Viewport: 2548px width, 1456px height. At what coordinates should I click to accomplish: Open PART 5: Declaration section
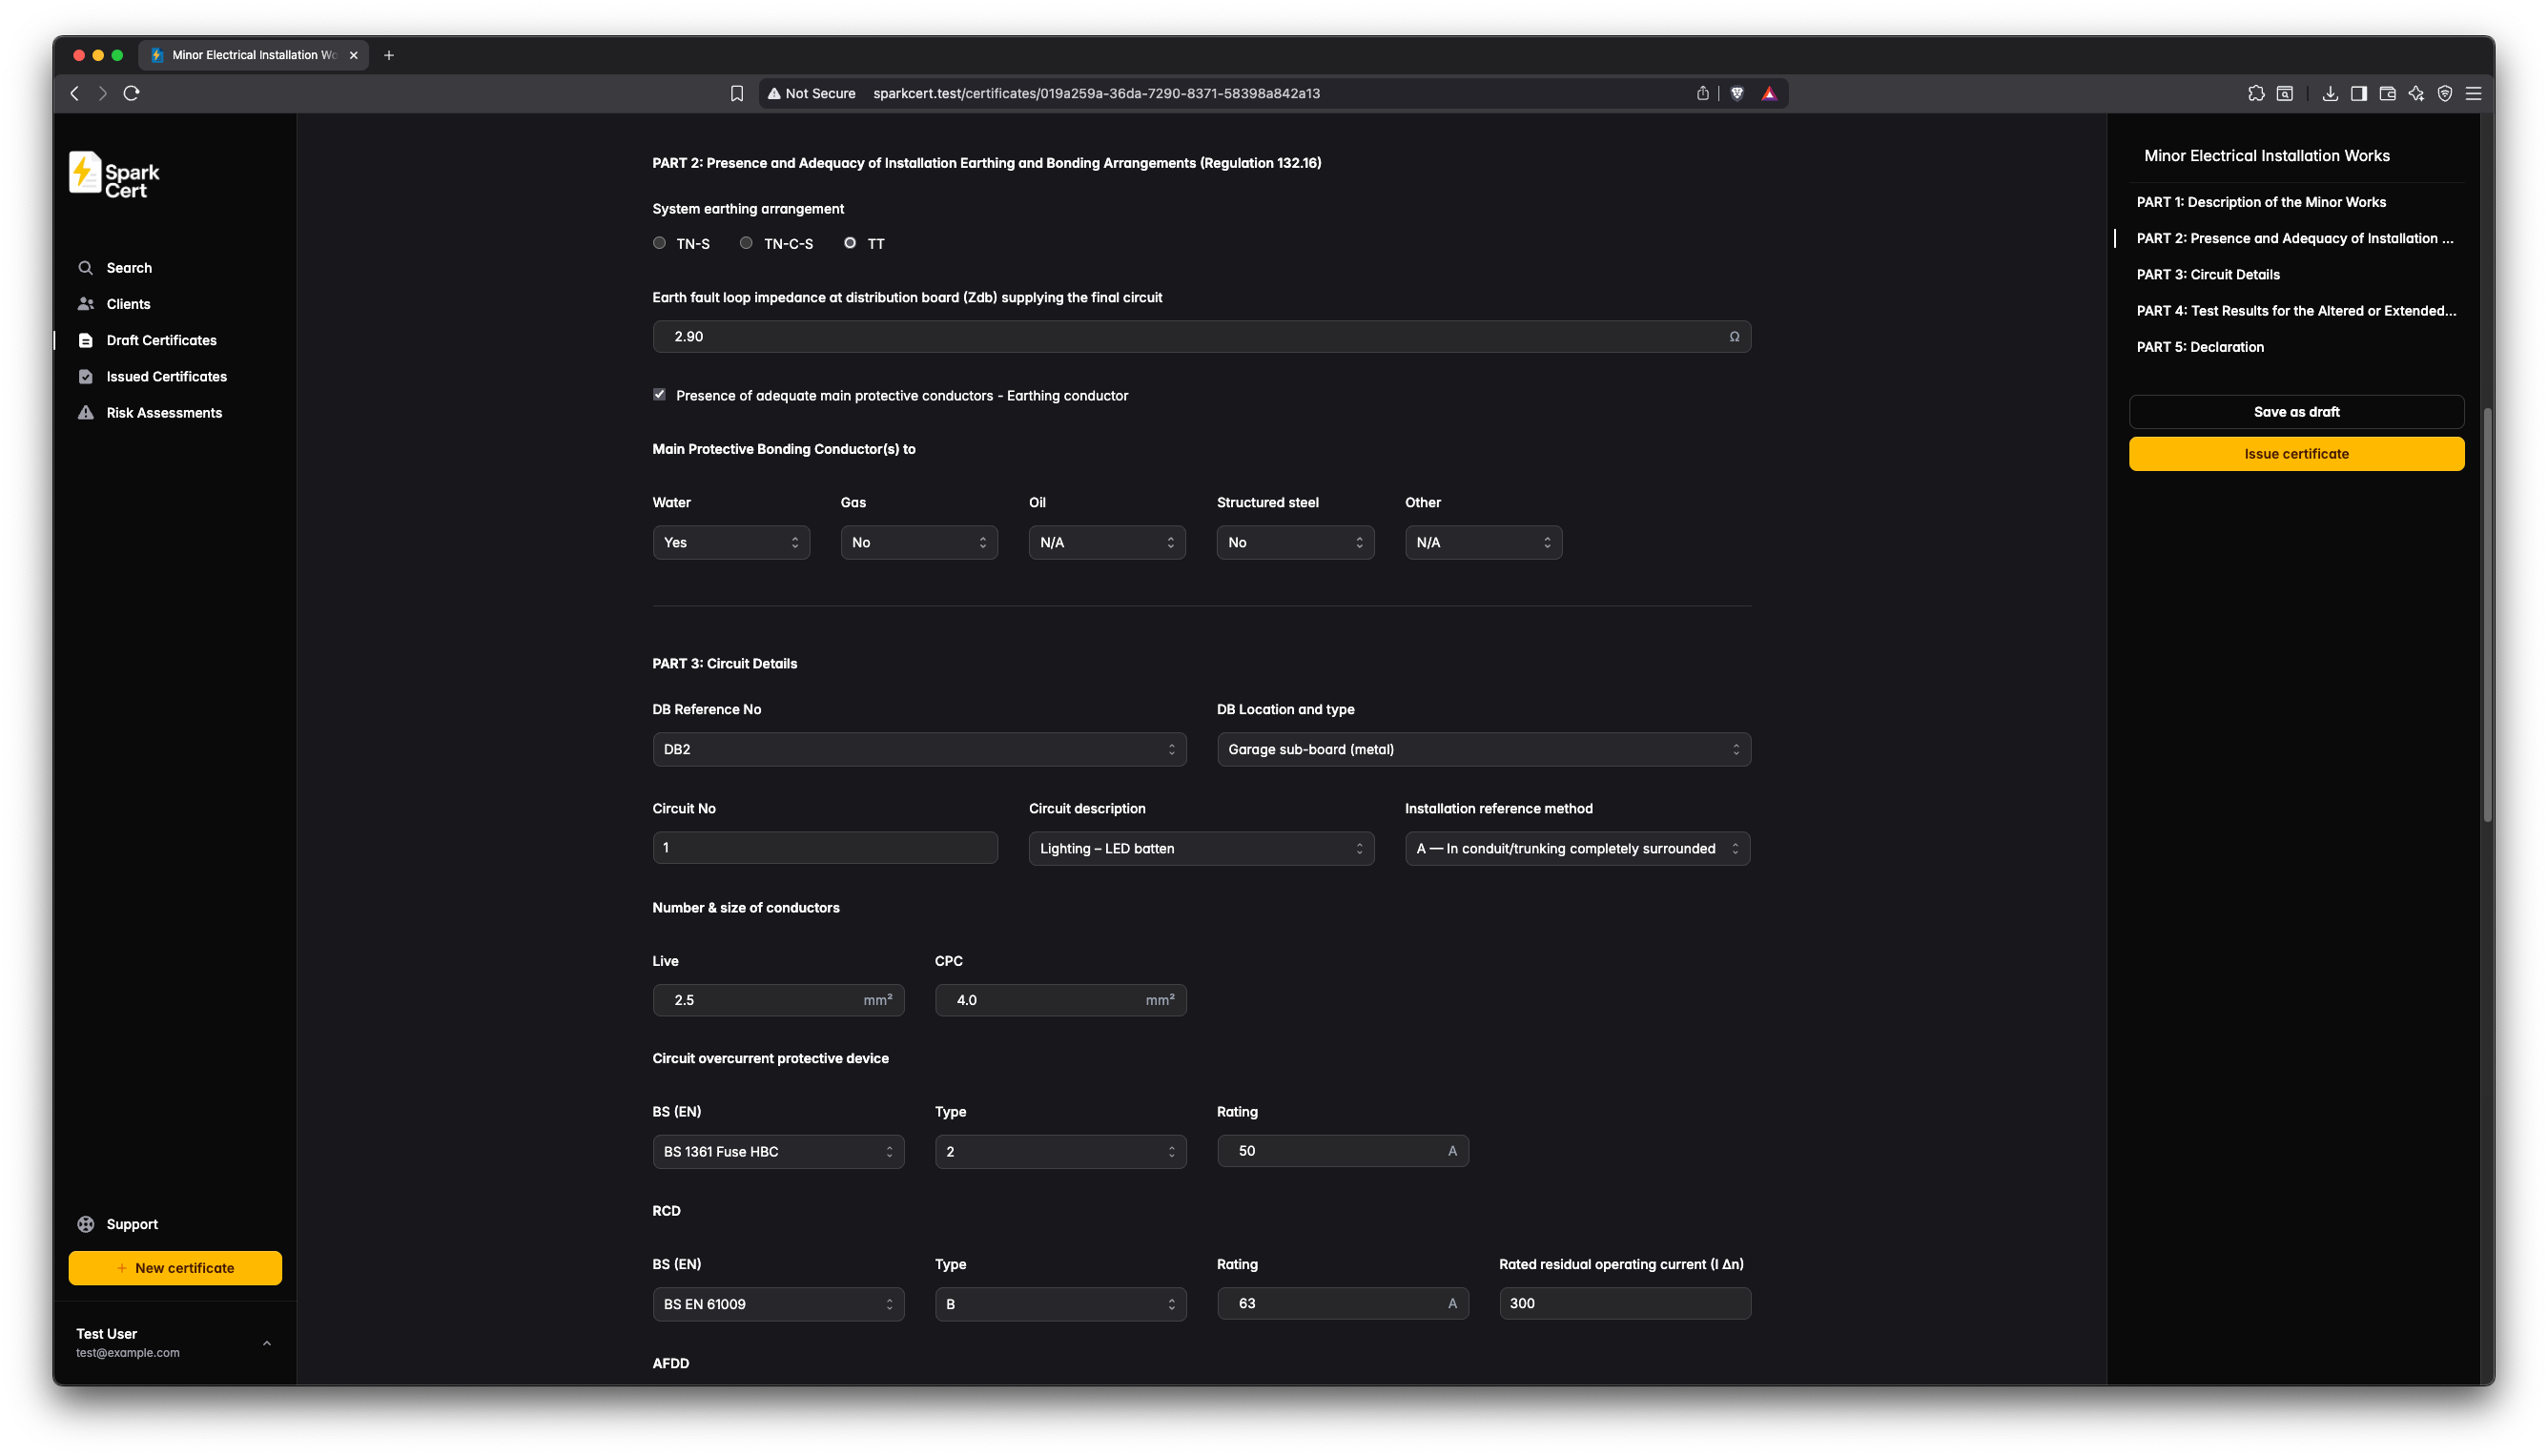click(2200, 347)
